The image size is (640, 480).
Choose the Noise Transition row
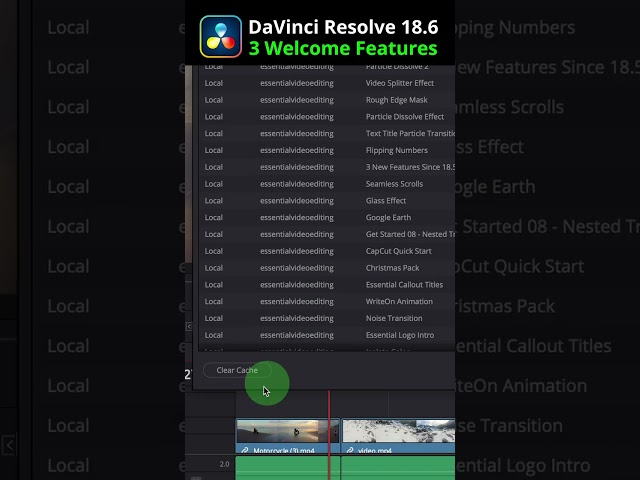pyautogui.click(x=327, y=318)
